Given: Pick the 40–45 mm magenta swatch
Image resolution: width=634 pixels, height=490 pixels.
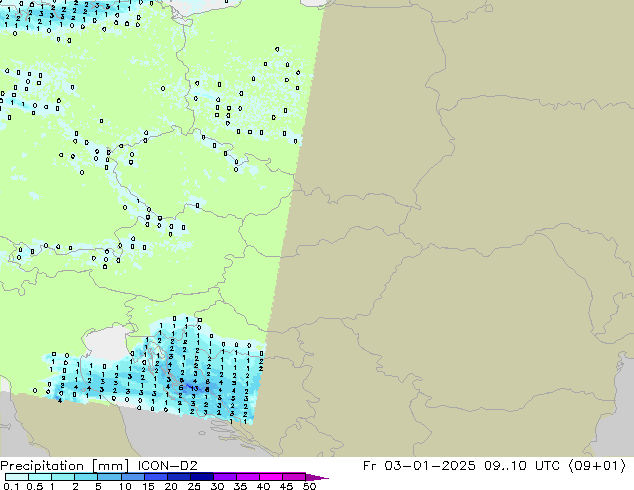Looking at the screenshot, I should (271, 477).
